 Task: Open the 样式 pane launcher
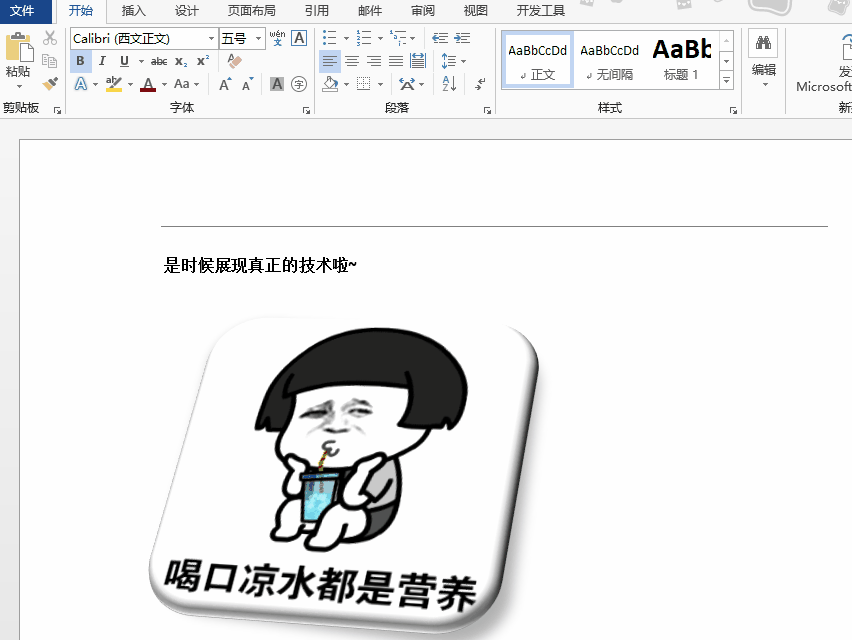[734, 110]
